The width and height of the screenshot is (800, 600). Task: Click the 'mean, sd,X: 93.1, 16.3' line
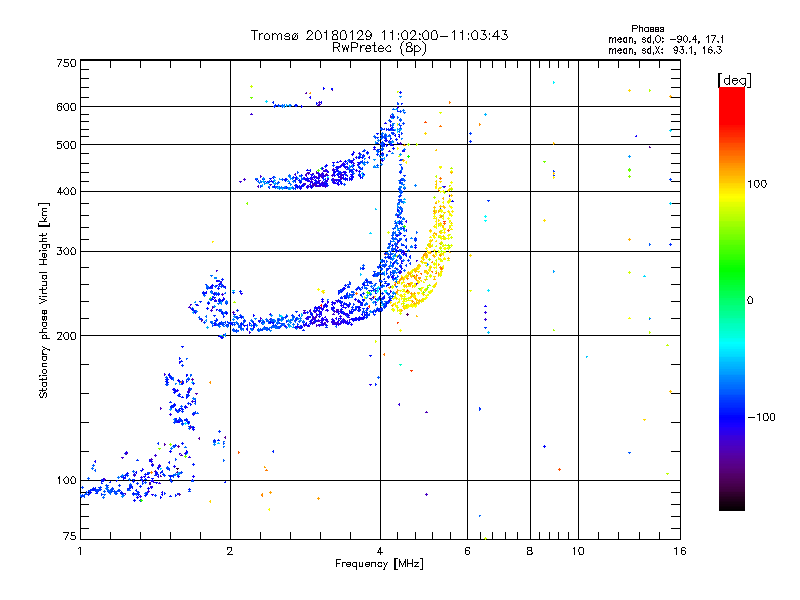[x=664, y=50]
